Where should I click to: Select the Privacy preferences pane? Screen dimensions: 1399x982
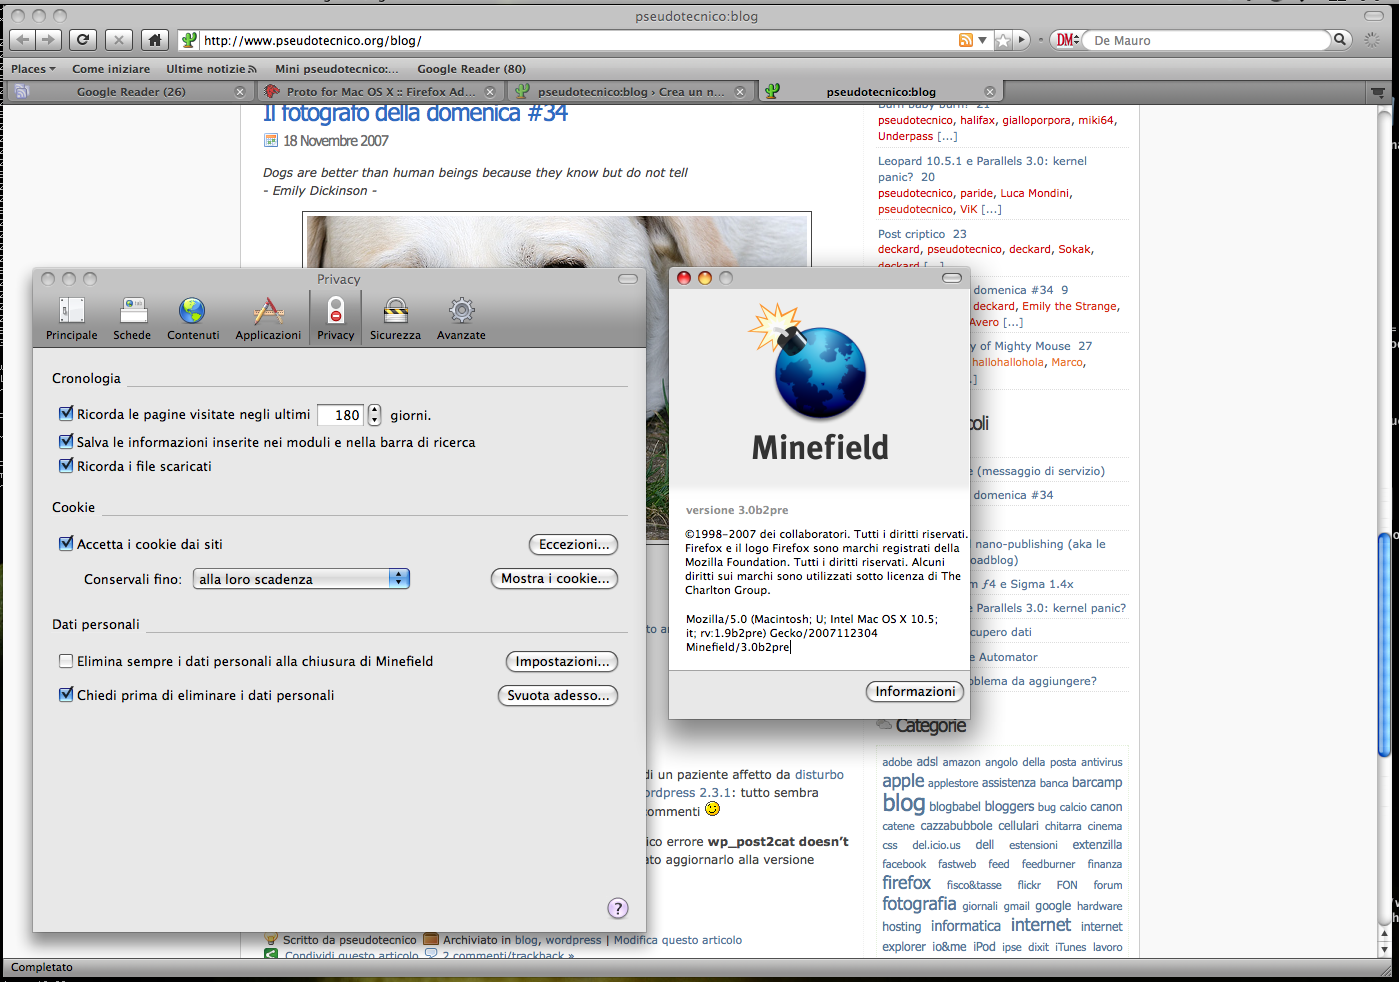tap(336, 319)
